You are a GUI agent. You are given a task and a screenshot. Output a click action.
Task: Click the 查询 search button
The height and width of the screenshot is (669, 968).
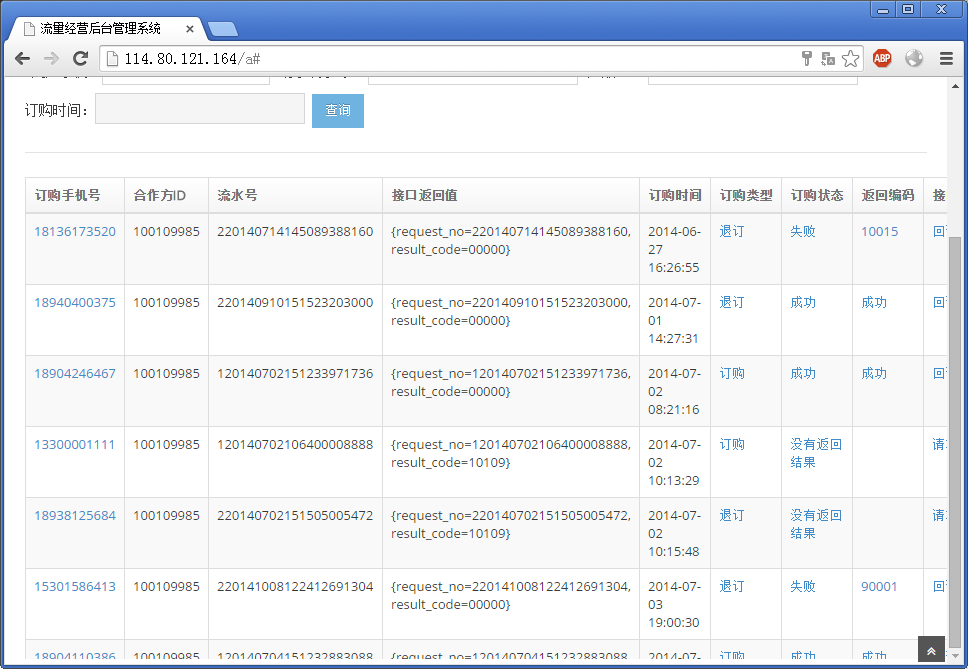(x=338, y=110)
